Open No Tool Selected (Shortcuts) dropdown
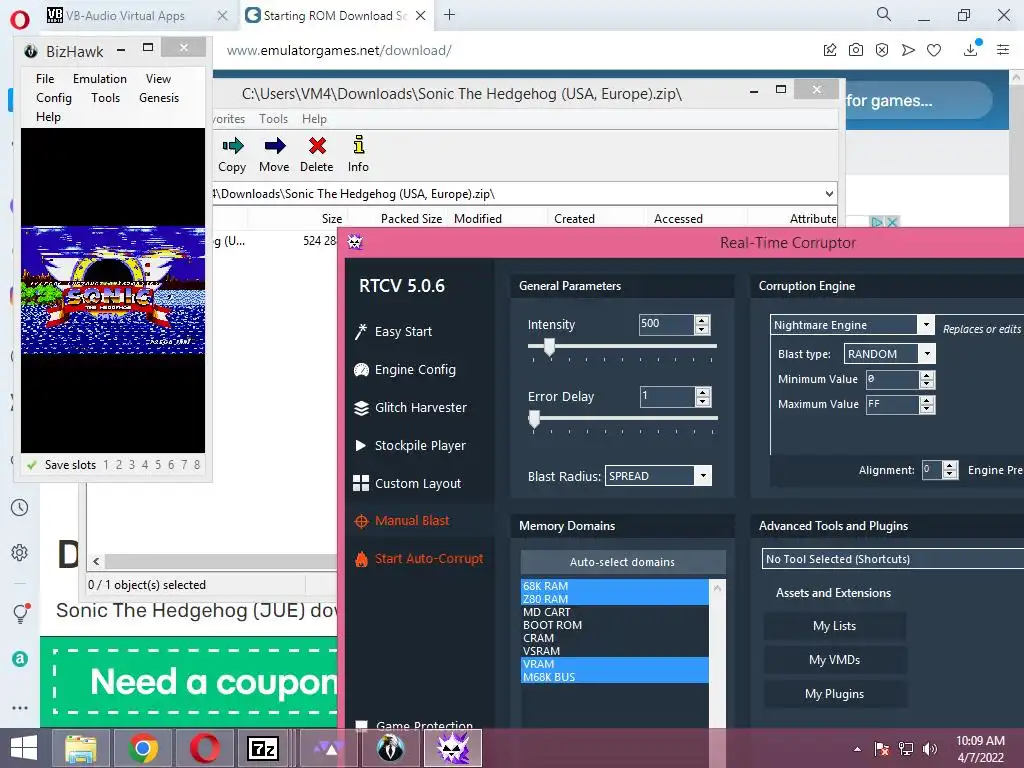 pos(893,559)
